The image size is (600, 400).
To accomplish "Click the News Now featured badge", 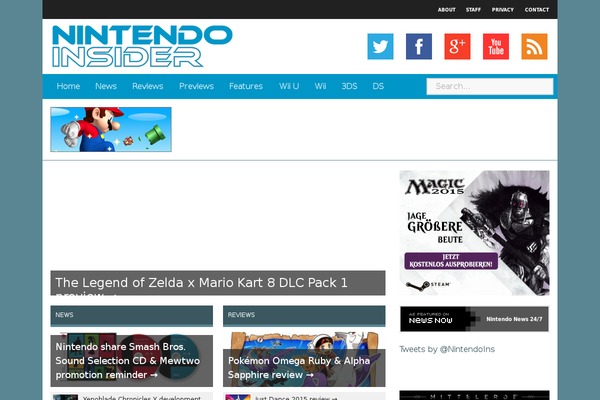I will (474, 319).
